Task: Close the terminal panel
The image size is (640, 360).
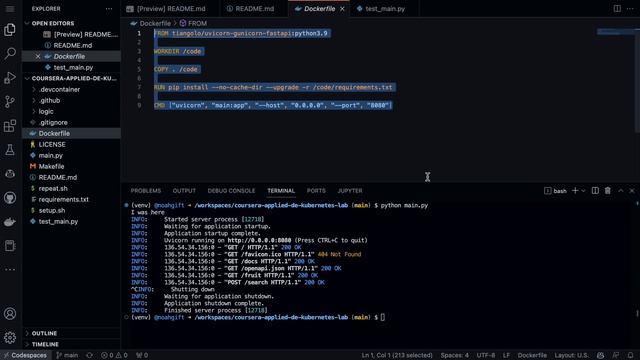Action: (632, 191)
